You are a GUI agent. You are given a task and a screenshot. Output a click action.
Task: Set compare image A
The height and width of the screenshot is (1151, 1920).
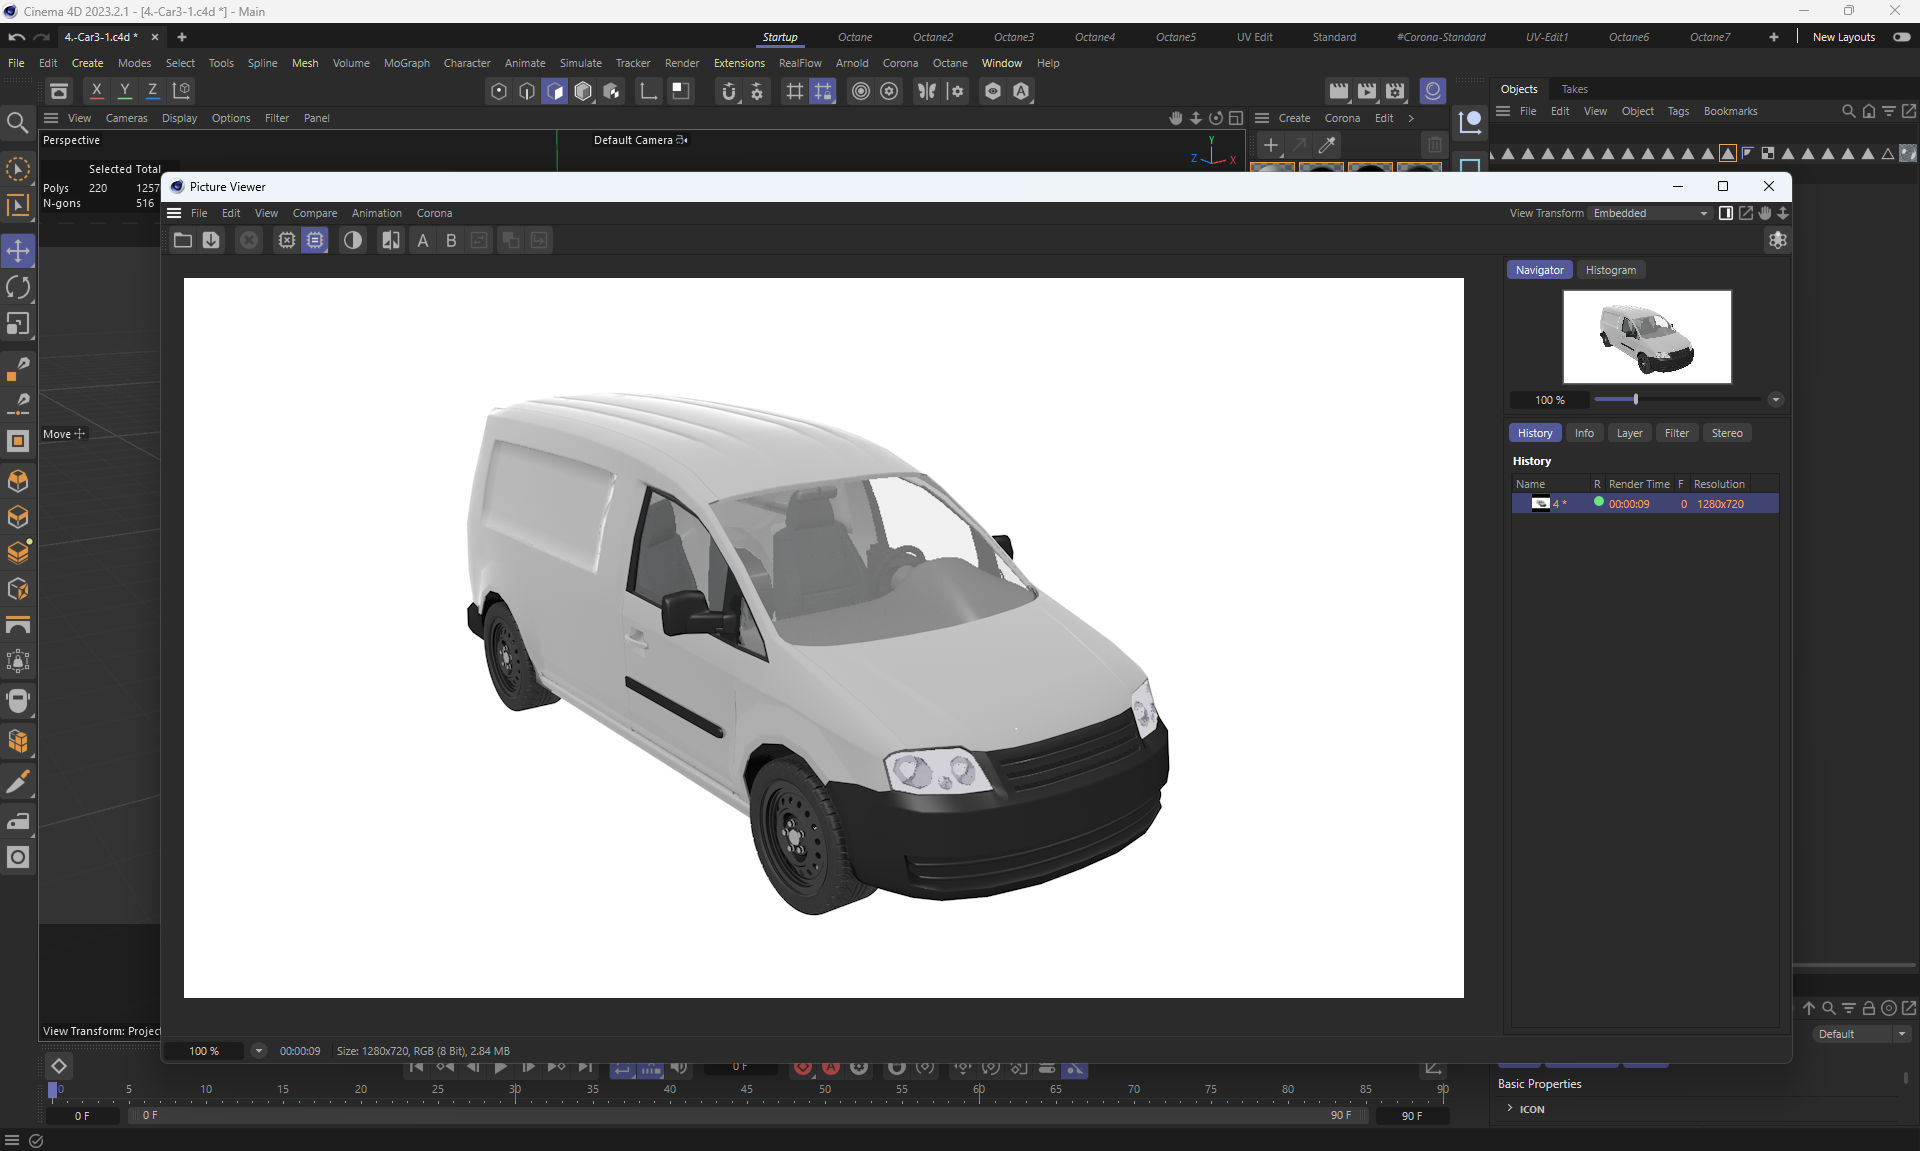click(x=423, y=240)
